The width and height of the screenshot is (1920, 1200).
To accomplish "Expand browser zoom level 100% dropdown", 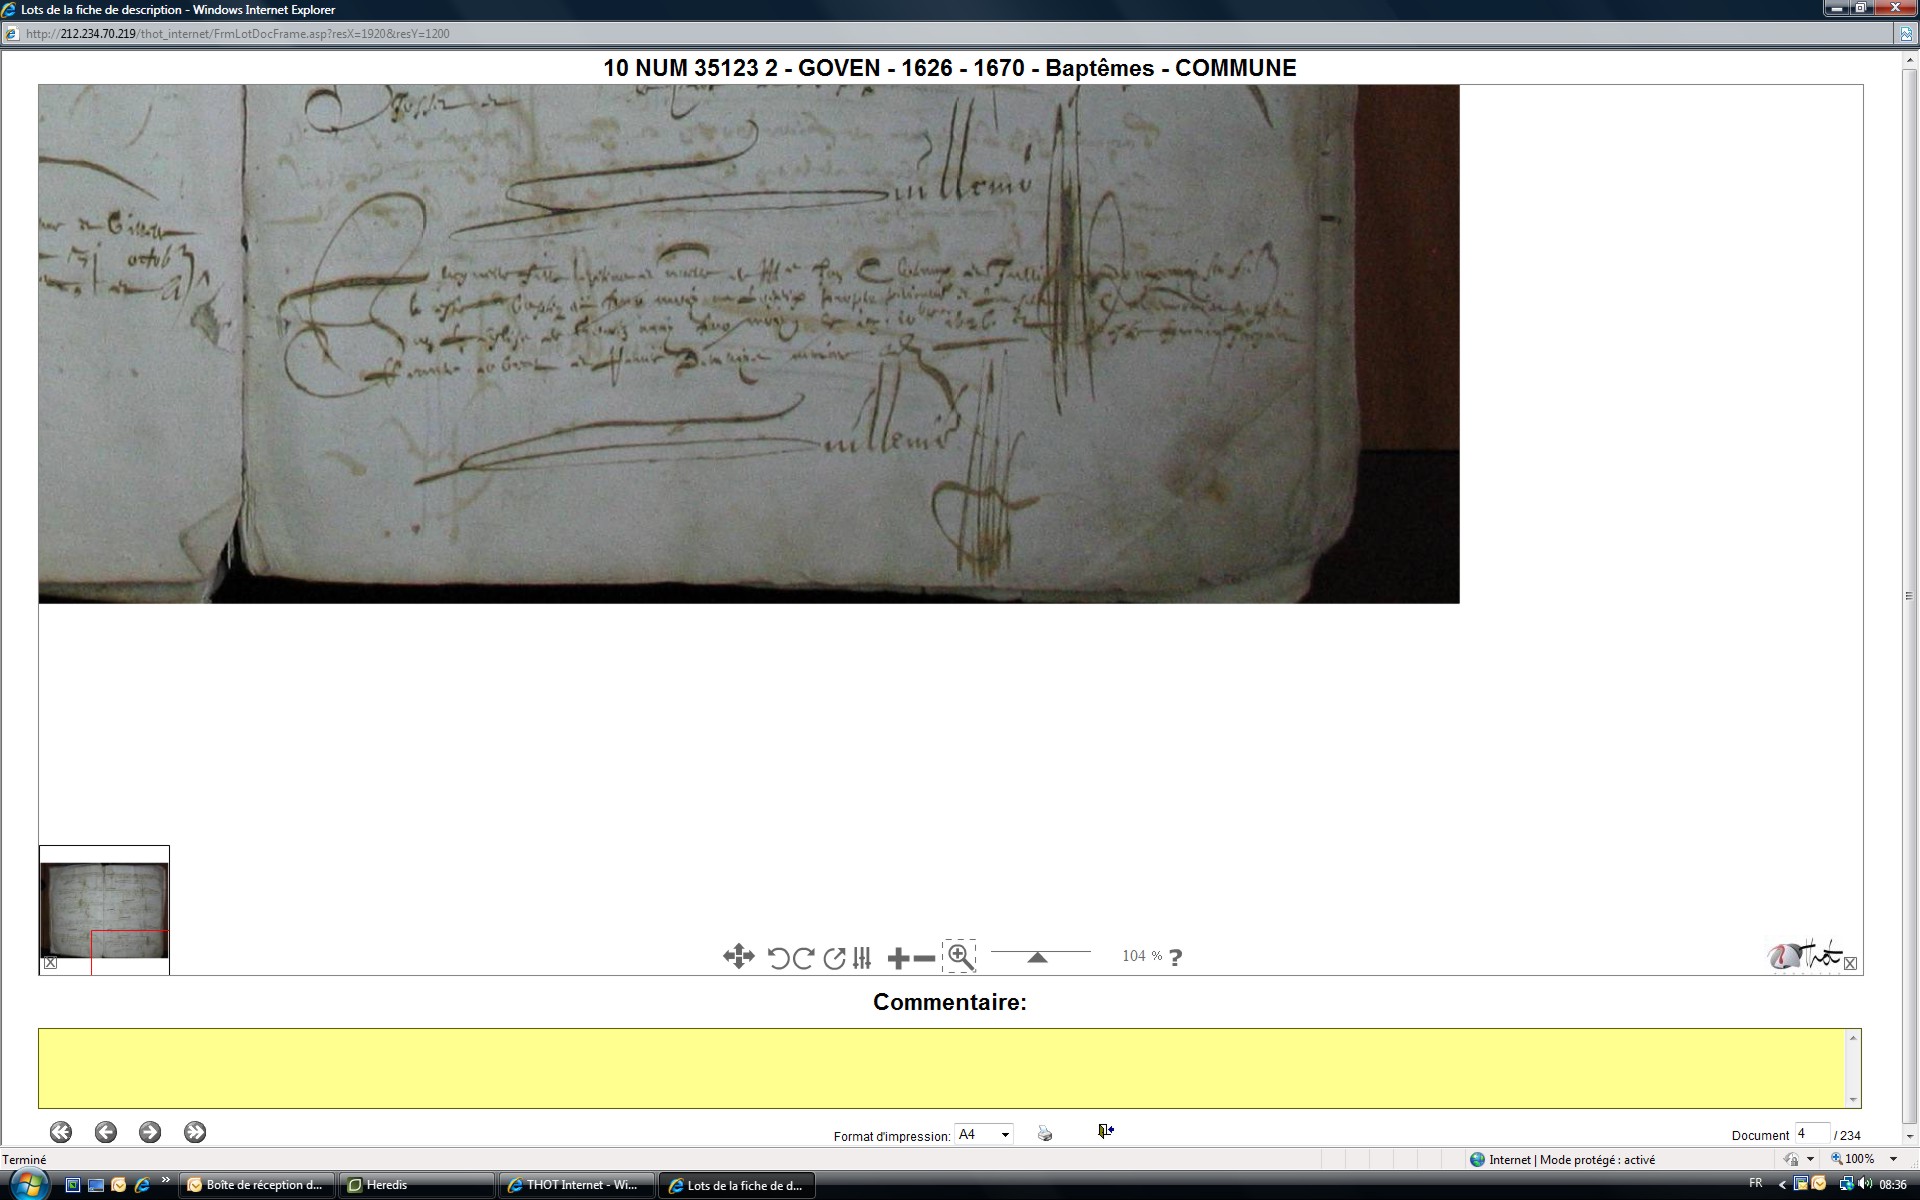I will pyautogui.click(x=1893, y=1159).
